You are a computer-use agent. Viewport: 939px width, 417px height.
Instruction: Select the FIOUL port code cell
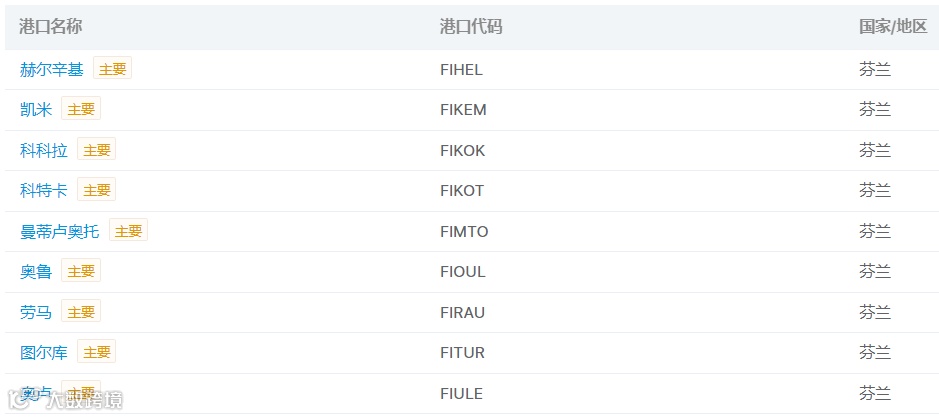pyautogui.click(x=462, y=272)
